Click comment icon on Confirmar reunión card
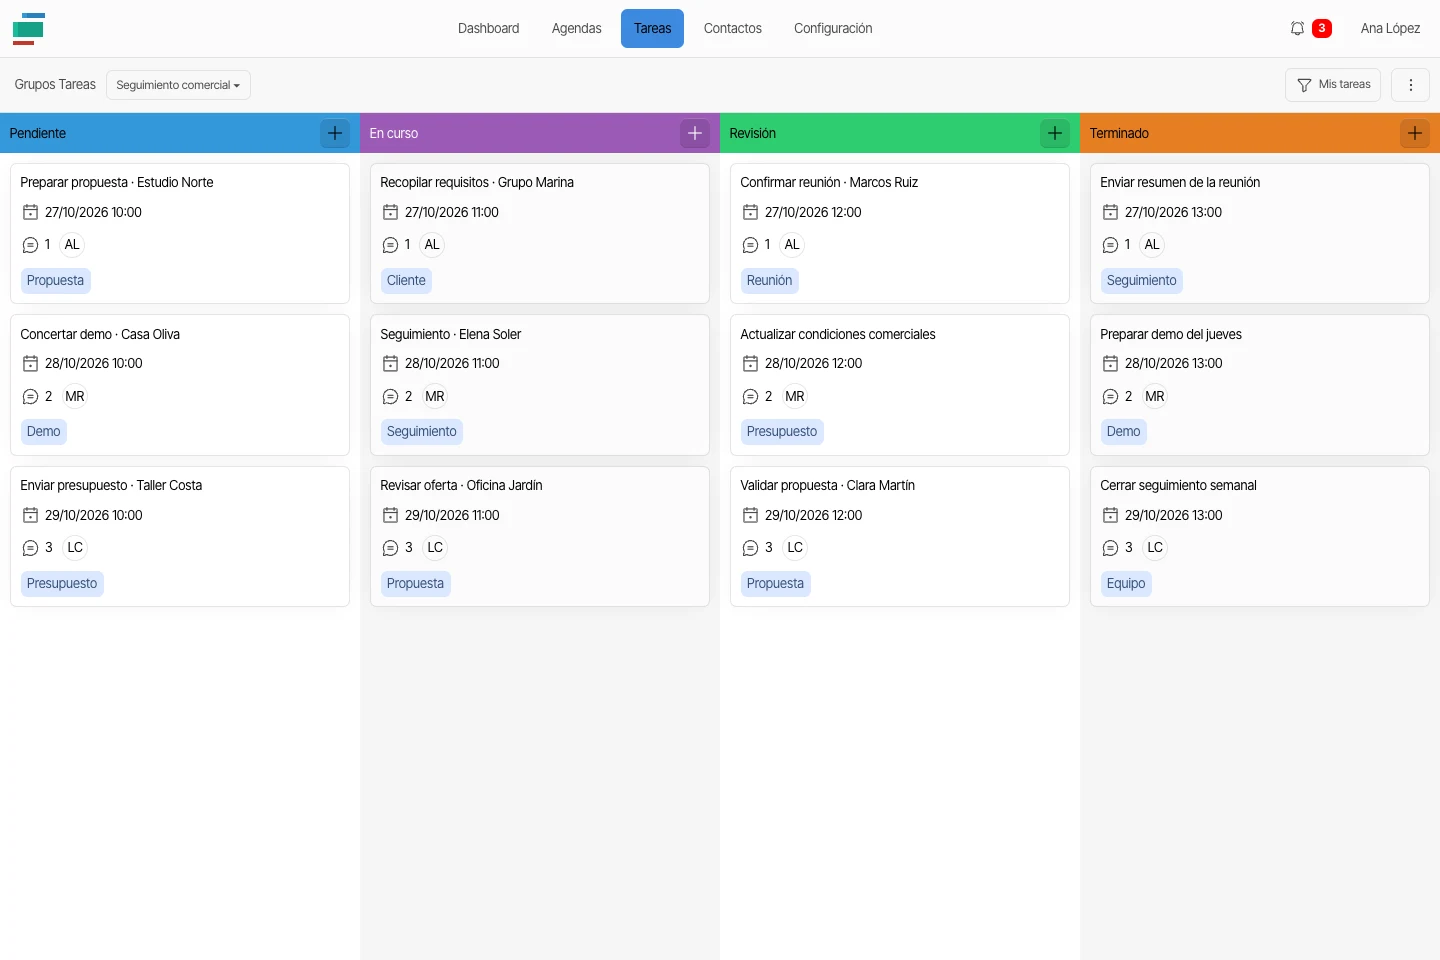This screenshot has width=1440, height=960. [x=750, y=245]
